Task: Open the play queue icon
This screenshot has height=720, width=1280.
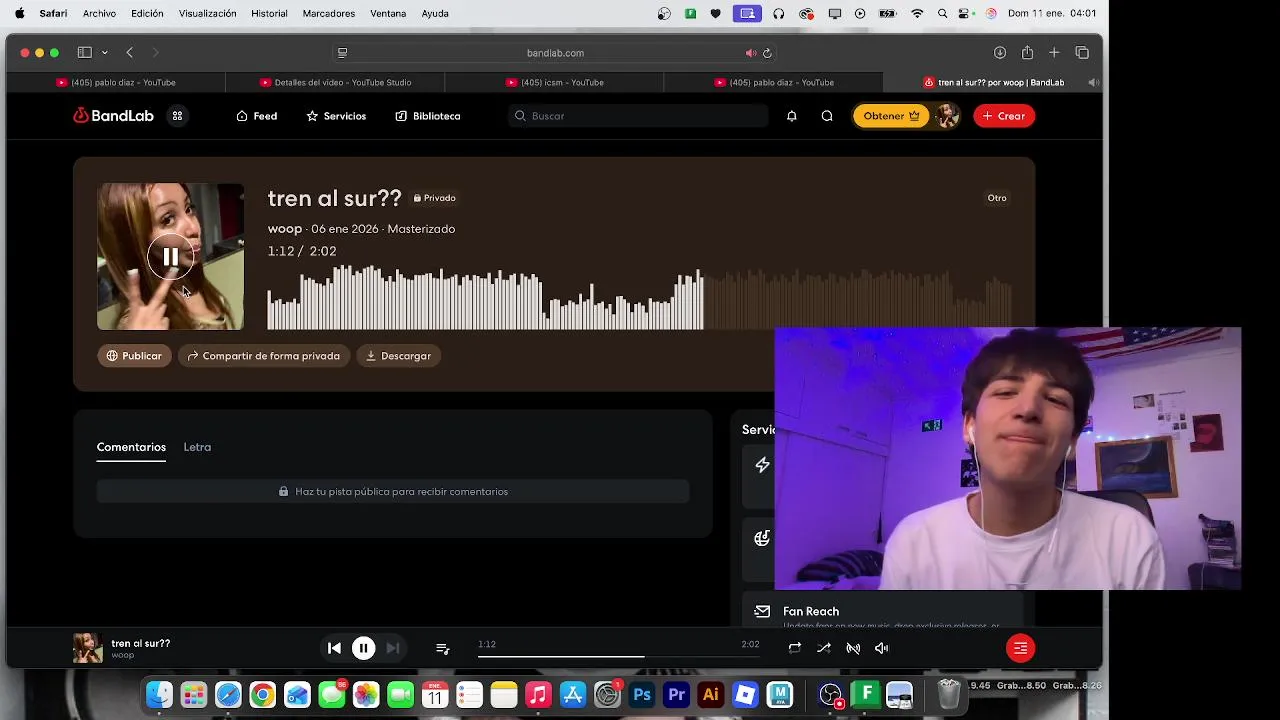Action: pos(443,648)
